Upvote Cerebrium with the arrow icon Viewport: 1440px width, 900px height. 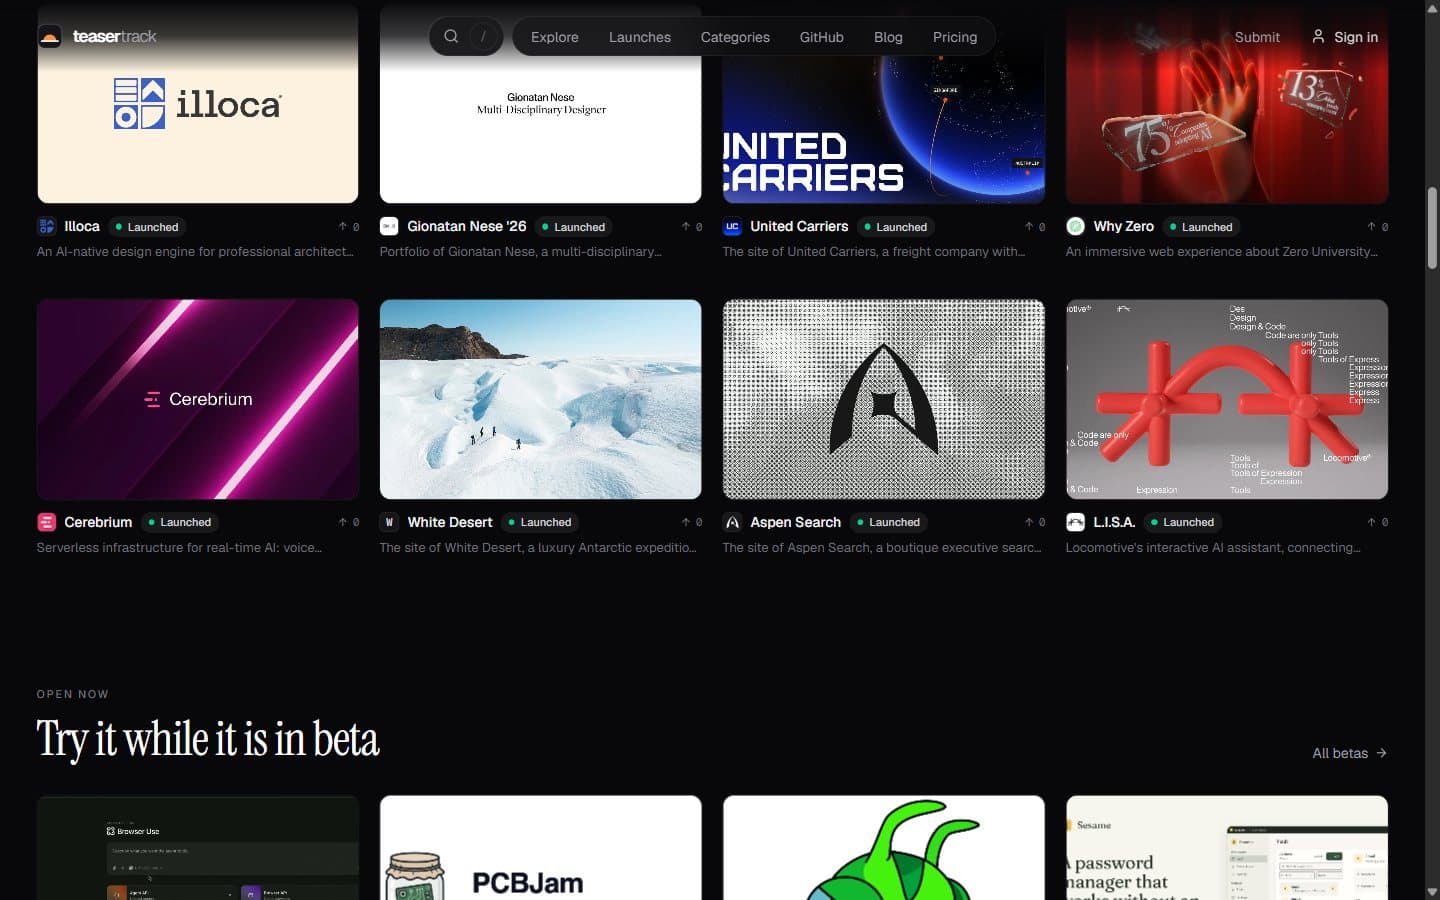coord(342,522)
